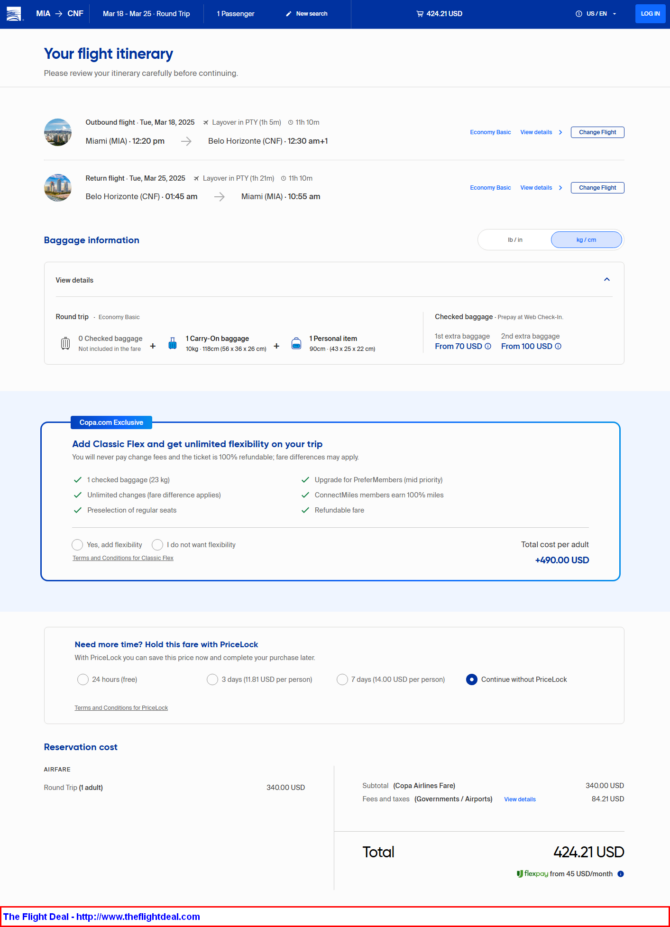Screen dimensions: 670x927
Task: Click 1 Passenger in the header
Action: pyautogui.click(x=235, y=14)
